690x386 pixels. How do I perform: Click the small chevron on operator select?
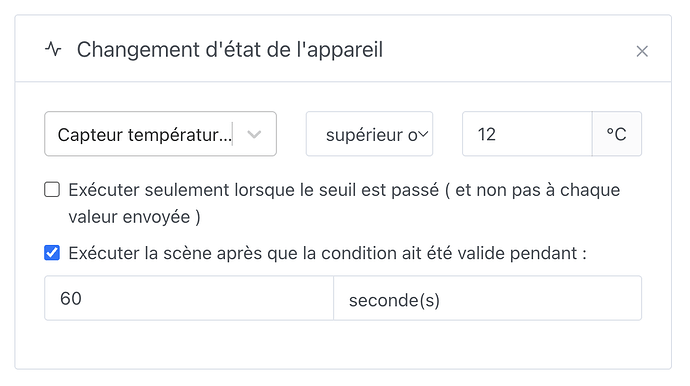[422, 134]
